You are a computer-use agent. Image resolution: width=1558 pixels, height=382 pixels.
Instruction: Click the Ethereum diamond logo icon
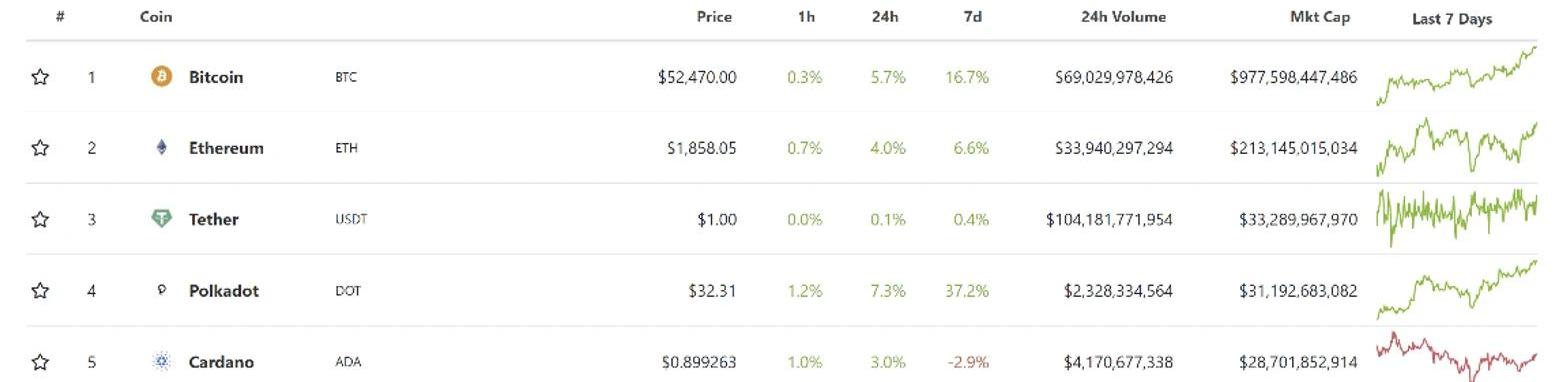[161, 148]
